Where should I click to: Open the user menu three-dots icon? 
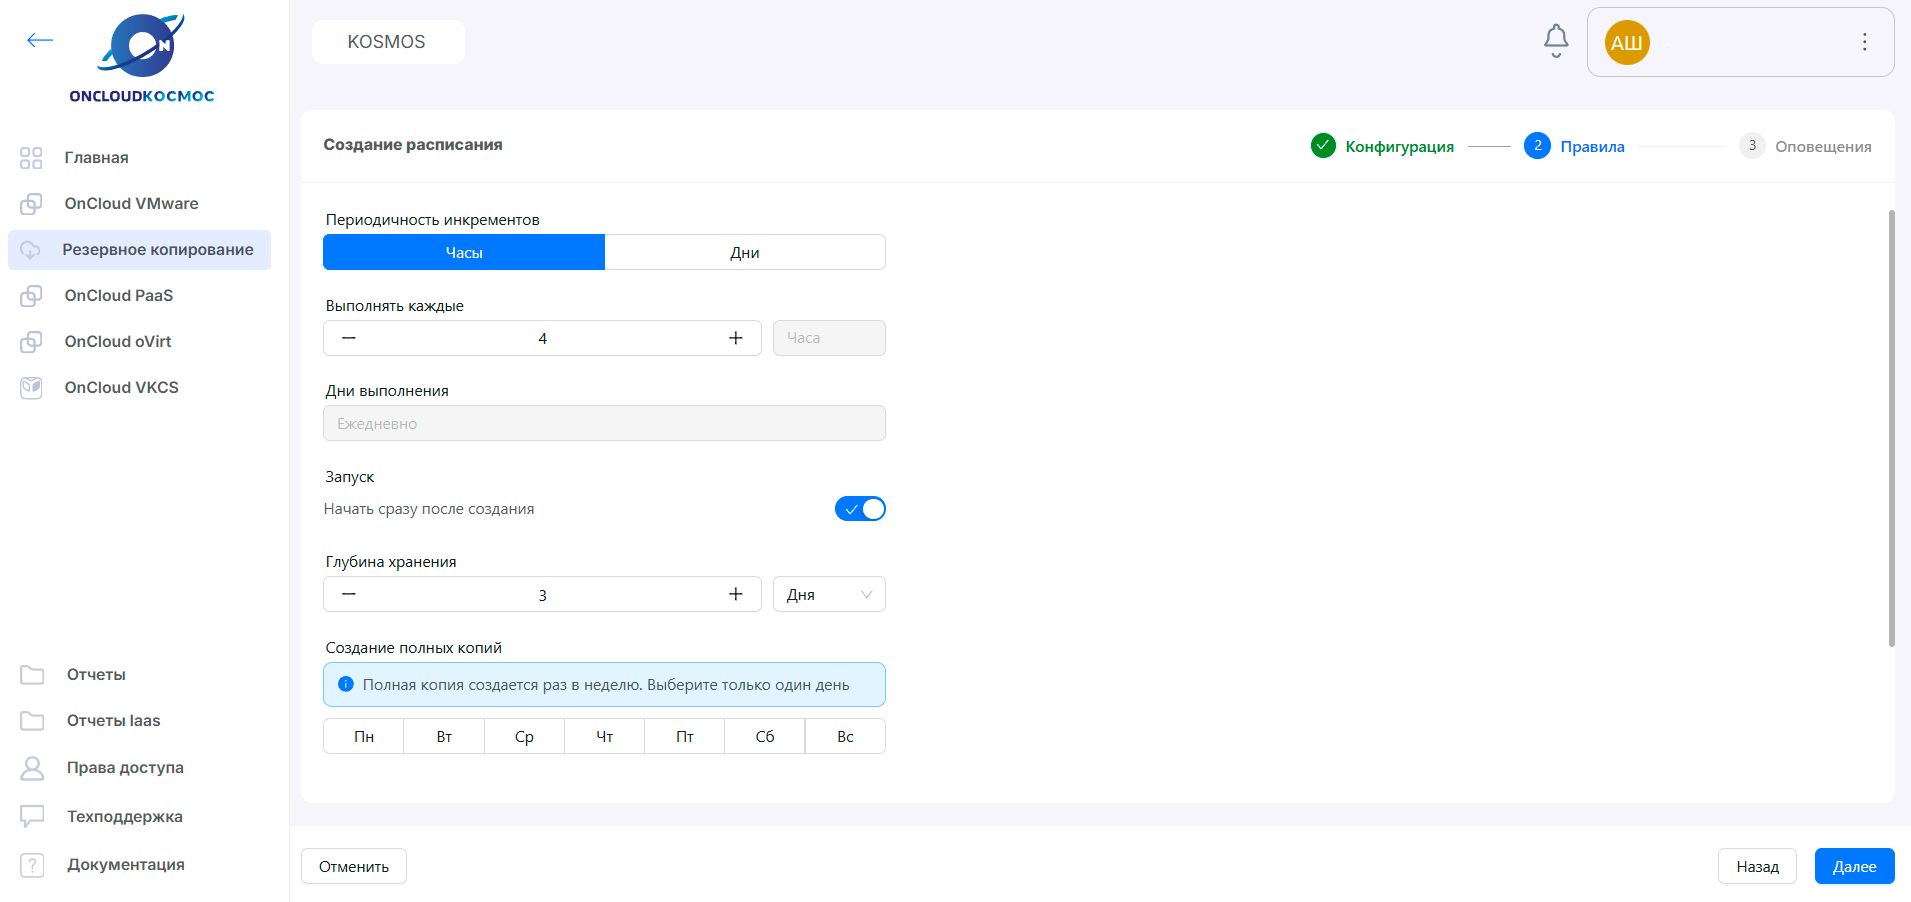[x=1864, y=42]
